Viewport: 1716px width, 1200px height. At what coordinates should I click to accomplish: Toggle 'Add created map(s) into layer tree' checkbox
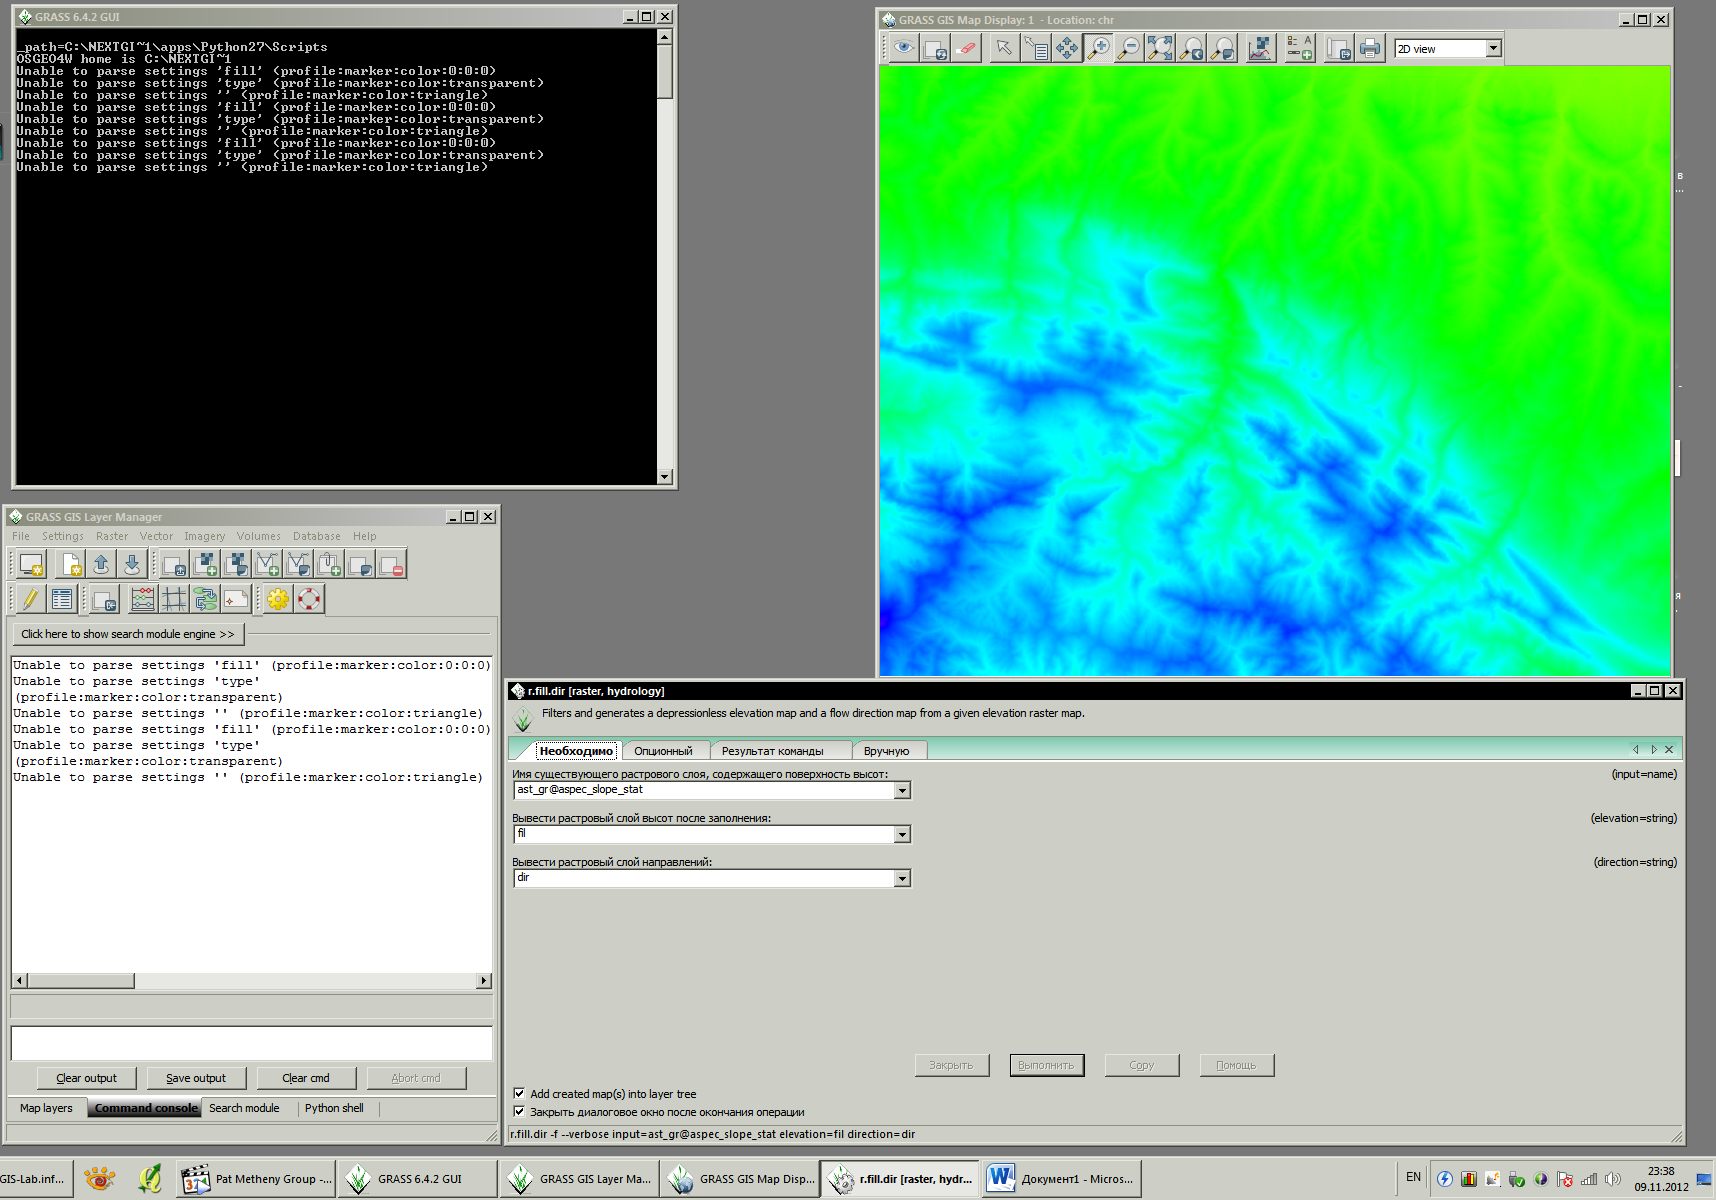coord(519,1093)
